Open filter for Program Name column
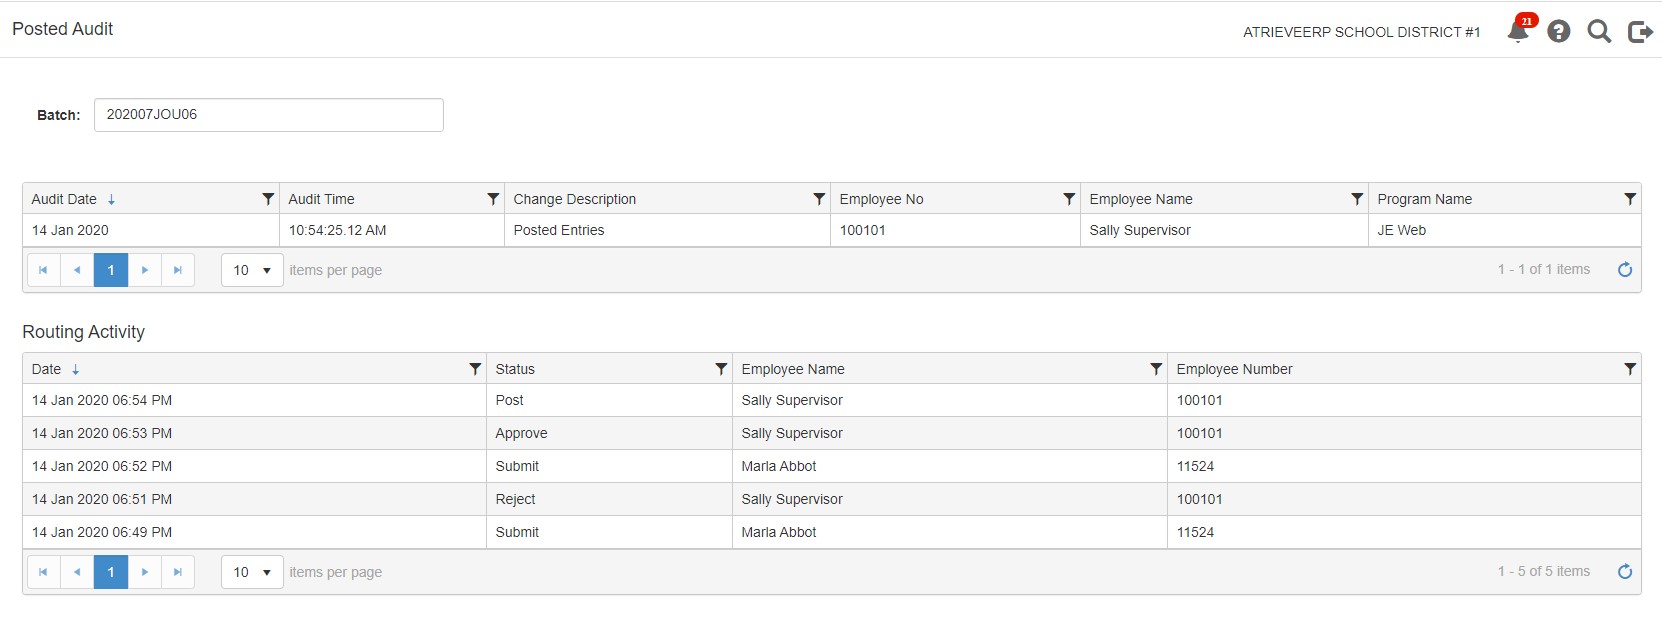The height and width of the screenshot is (631, 1662). click(x=1630, y=199)
